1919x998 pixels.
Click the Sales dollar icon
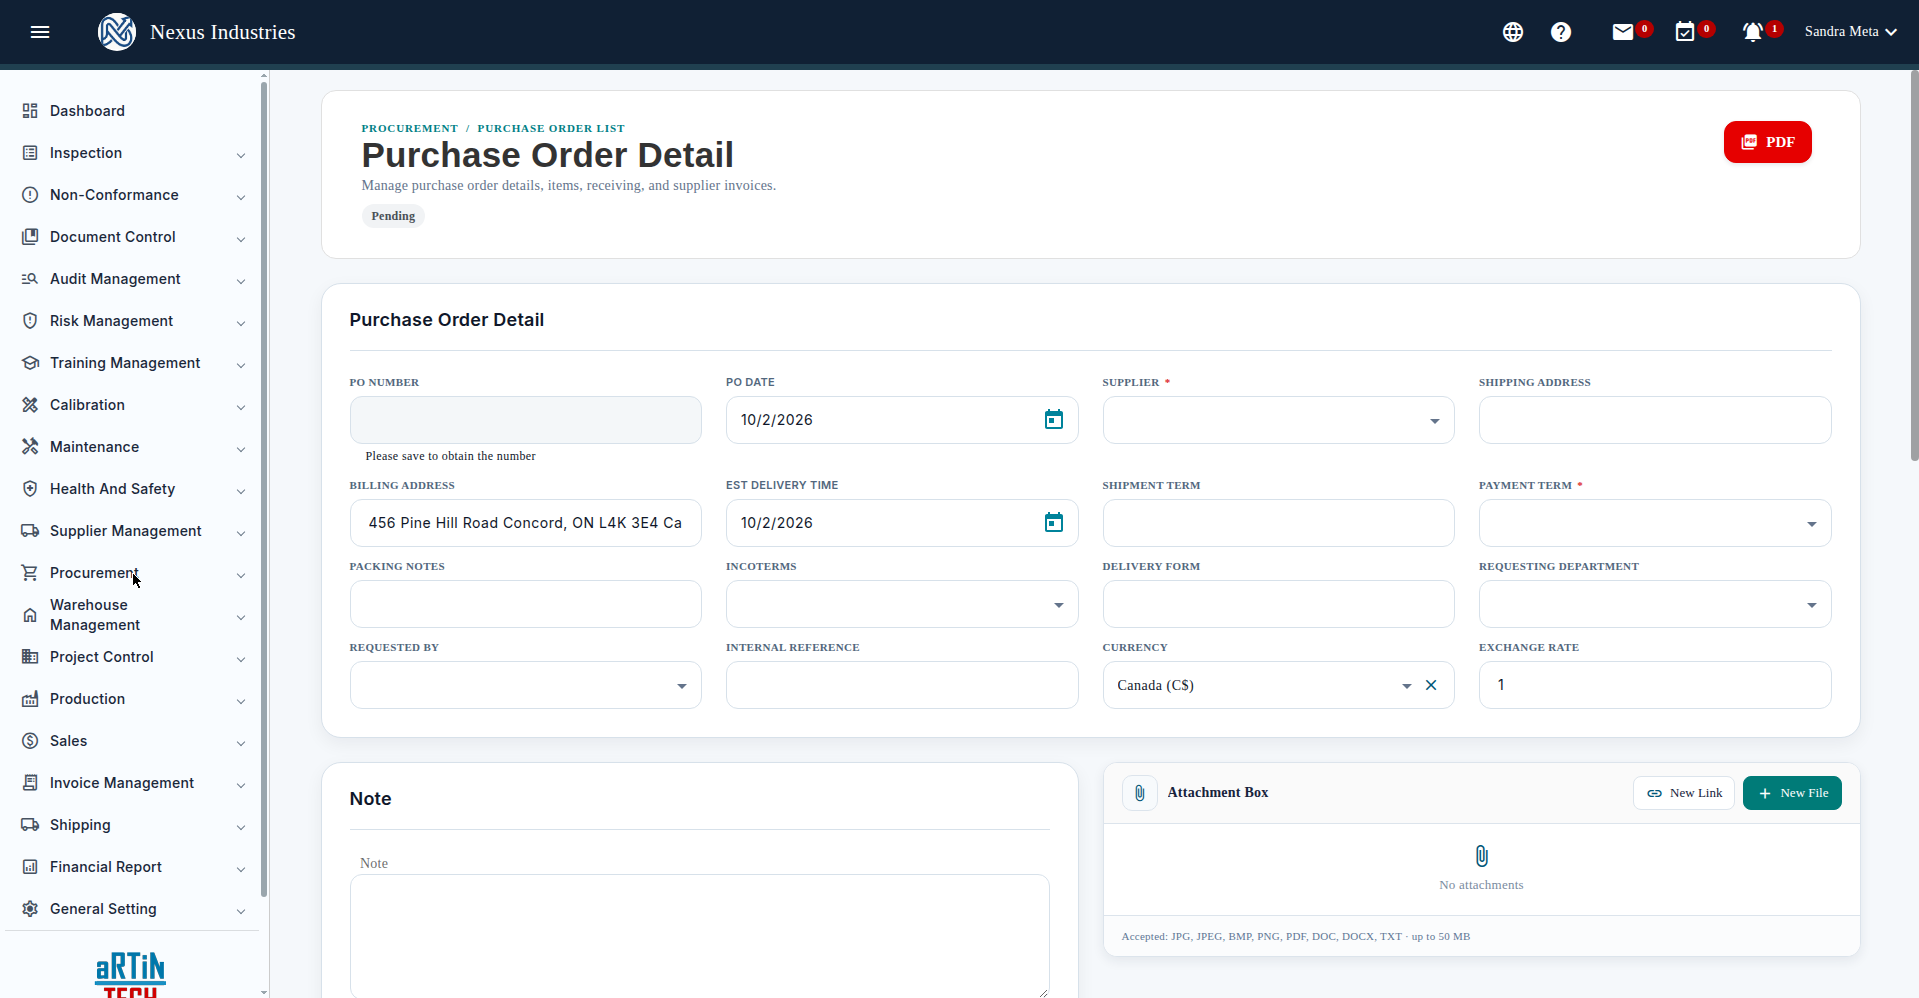pyautogui.click(x=30, y=741)
